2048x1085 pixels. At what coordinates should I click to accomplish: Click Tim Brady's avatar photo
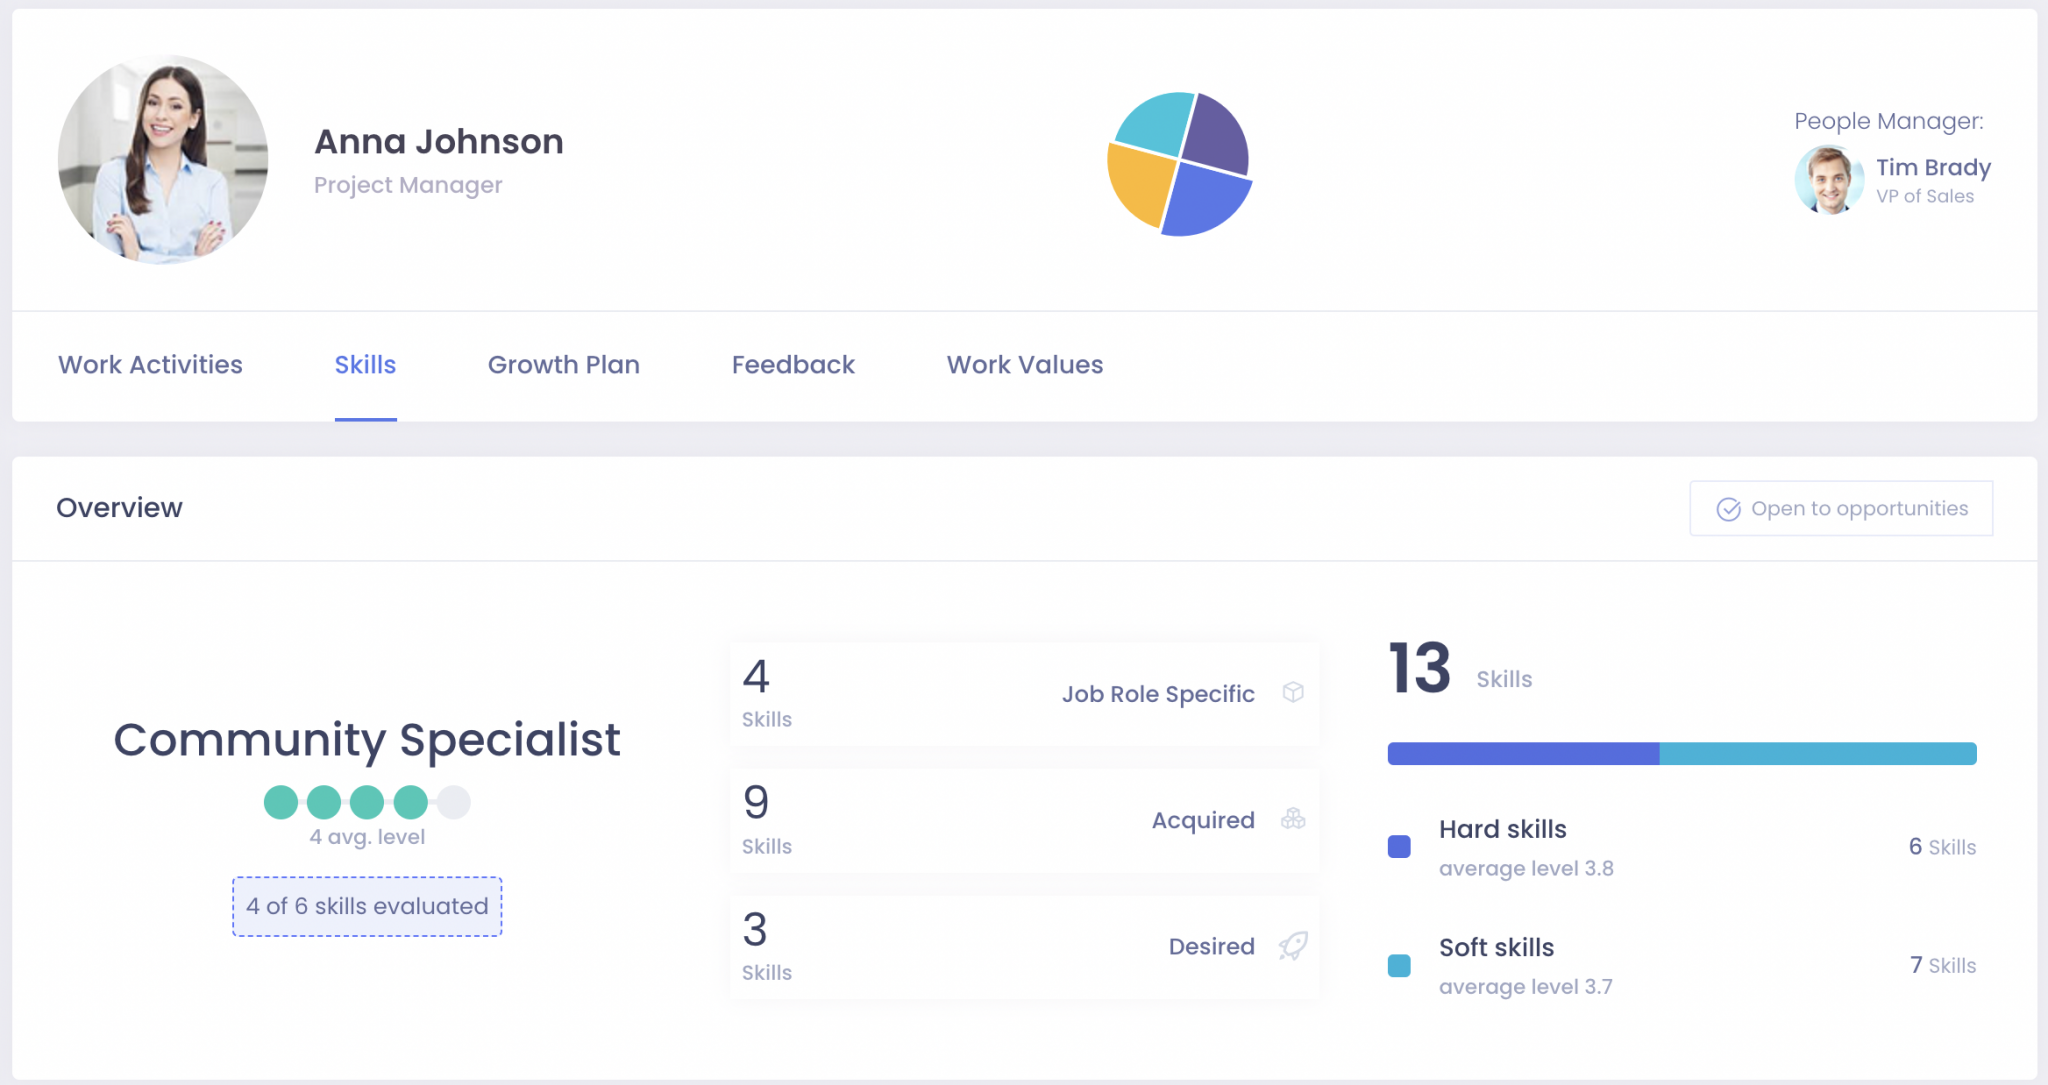(1829, 181)
